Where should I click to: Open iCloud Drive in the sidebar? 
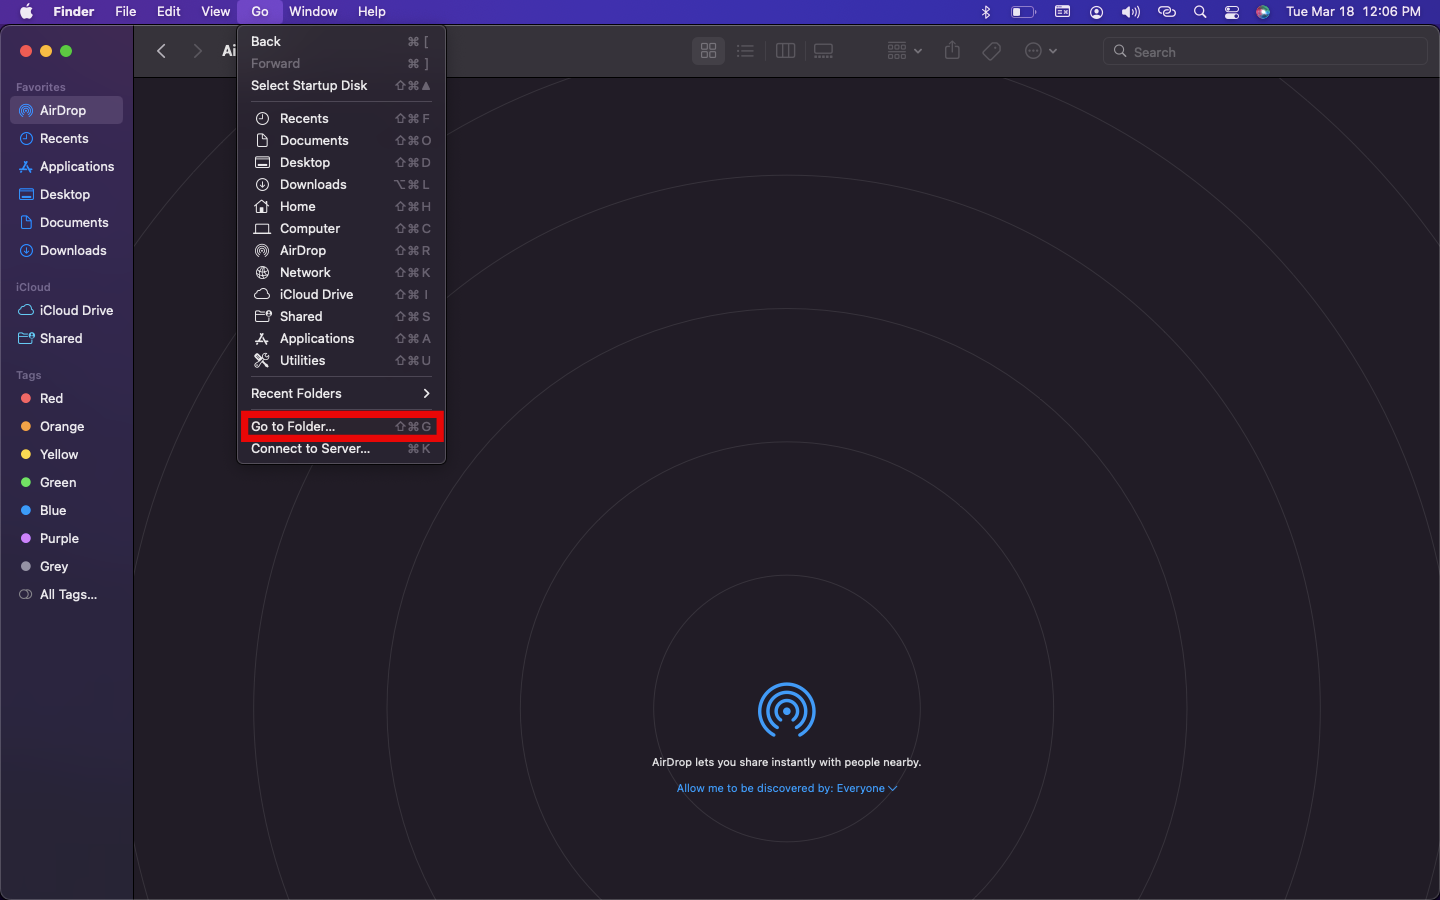(66, 310)
